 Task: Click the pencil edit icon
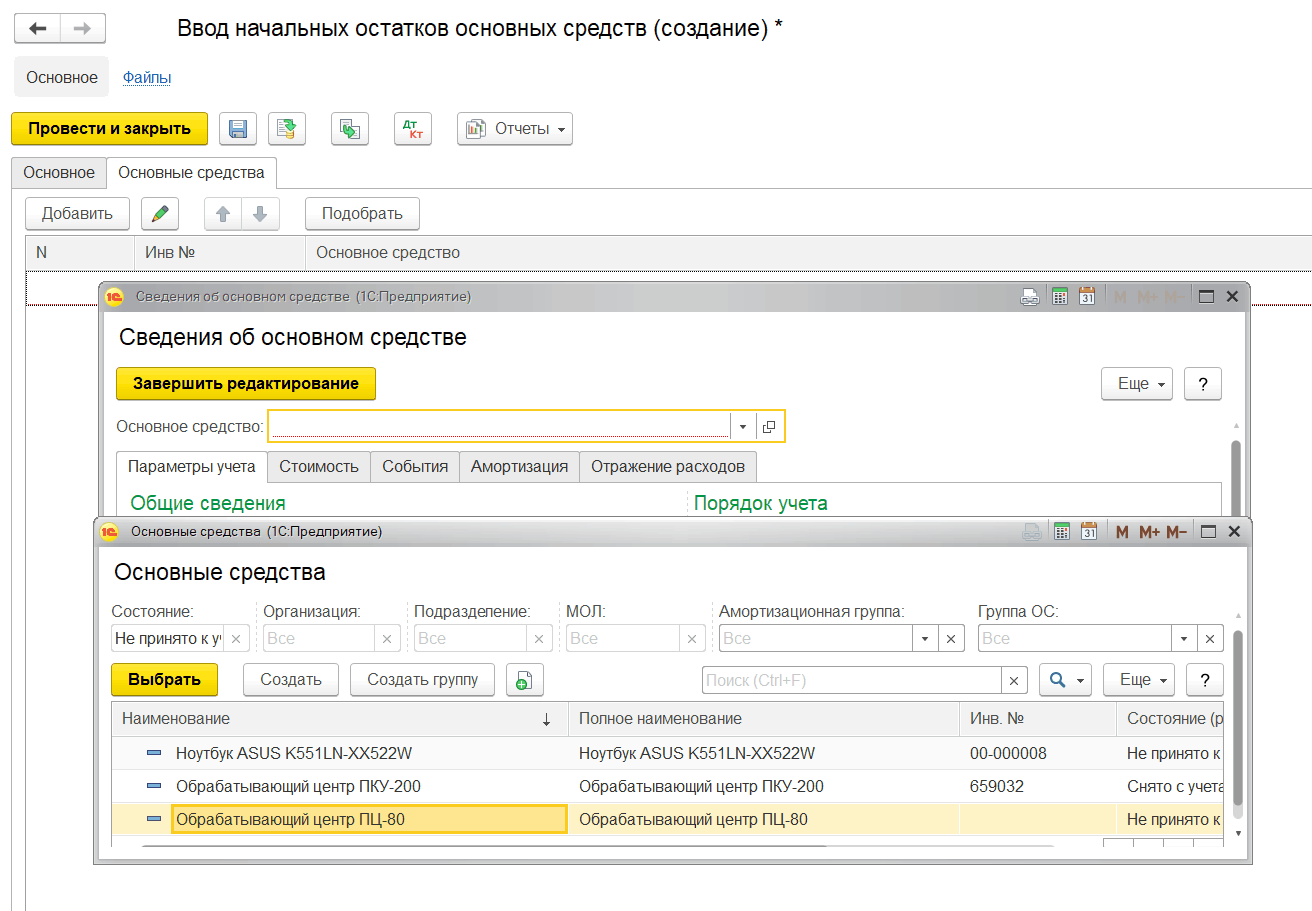(160, 213)
